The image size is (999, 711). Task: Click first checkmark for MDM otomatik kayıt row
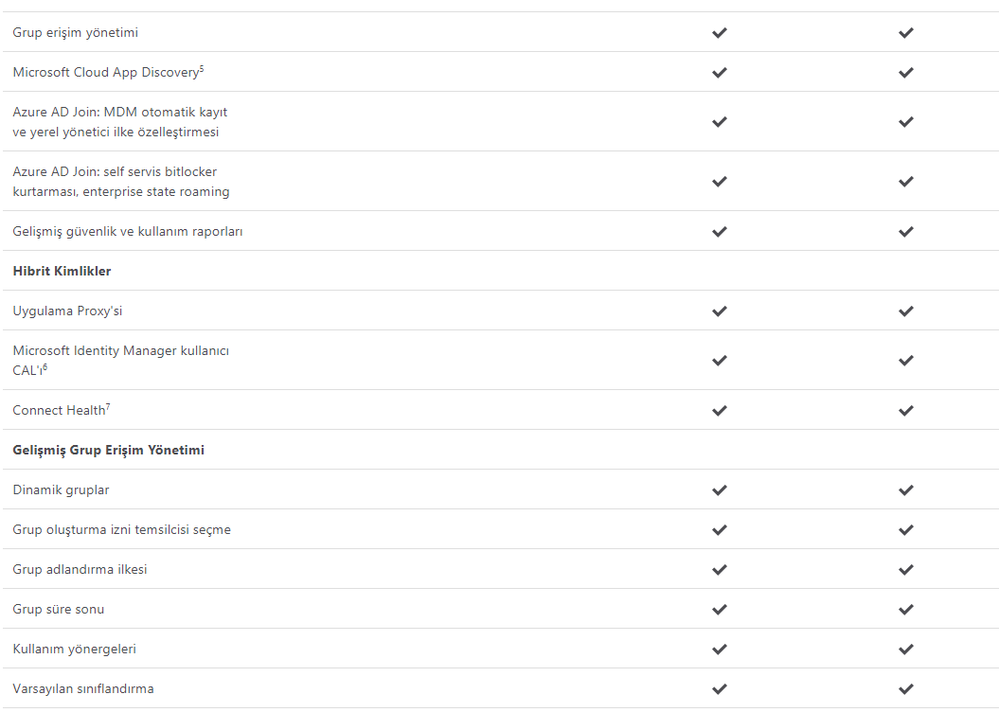tap(719, 122)
